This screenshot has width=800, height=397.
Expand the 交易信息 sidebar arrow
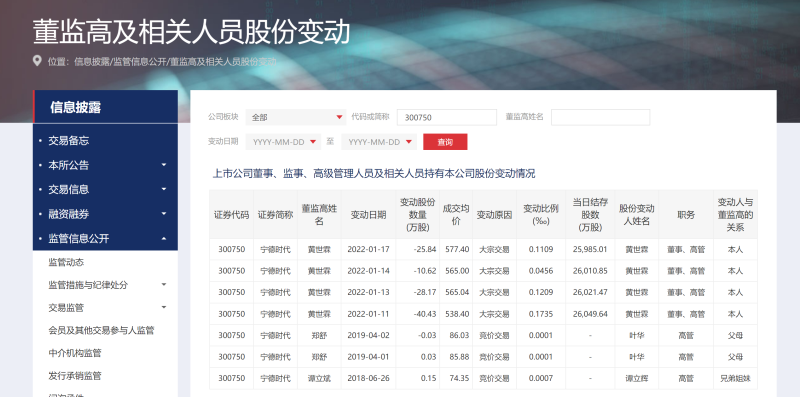click(x=164, y=189)
